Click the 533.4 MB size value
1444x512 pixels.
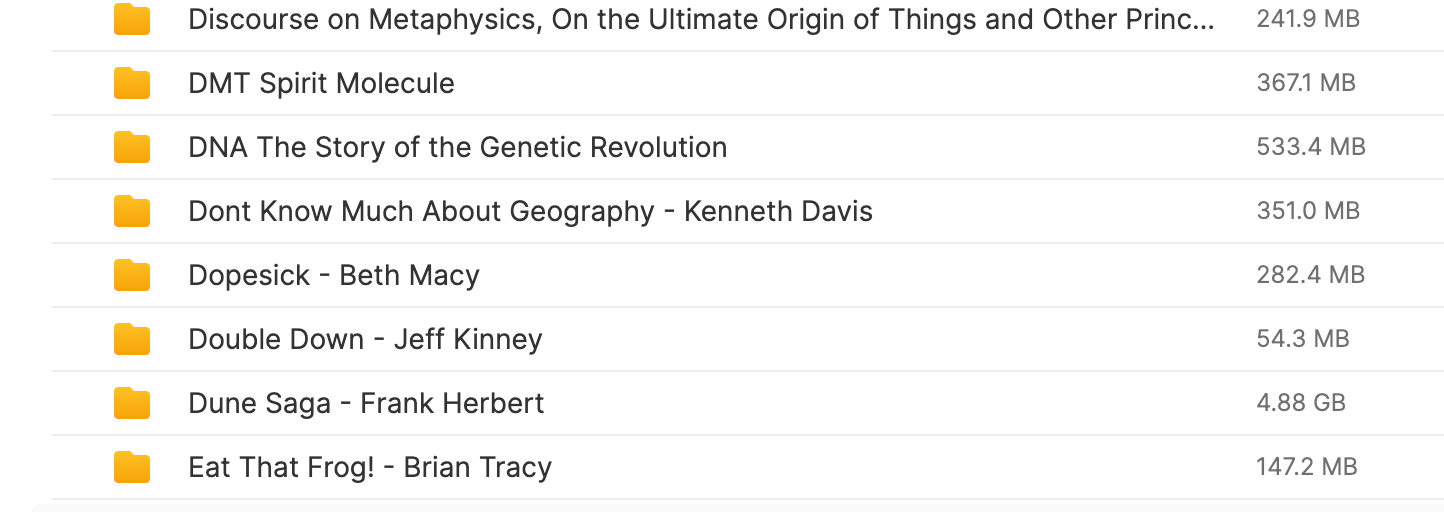coord(1311,147)
